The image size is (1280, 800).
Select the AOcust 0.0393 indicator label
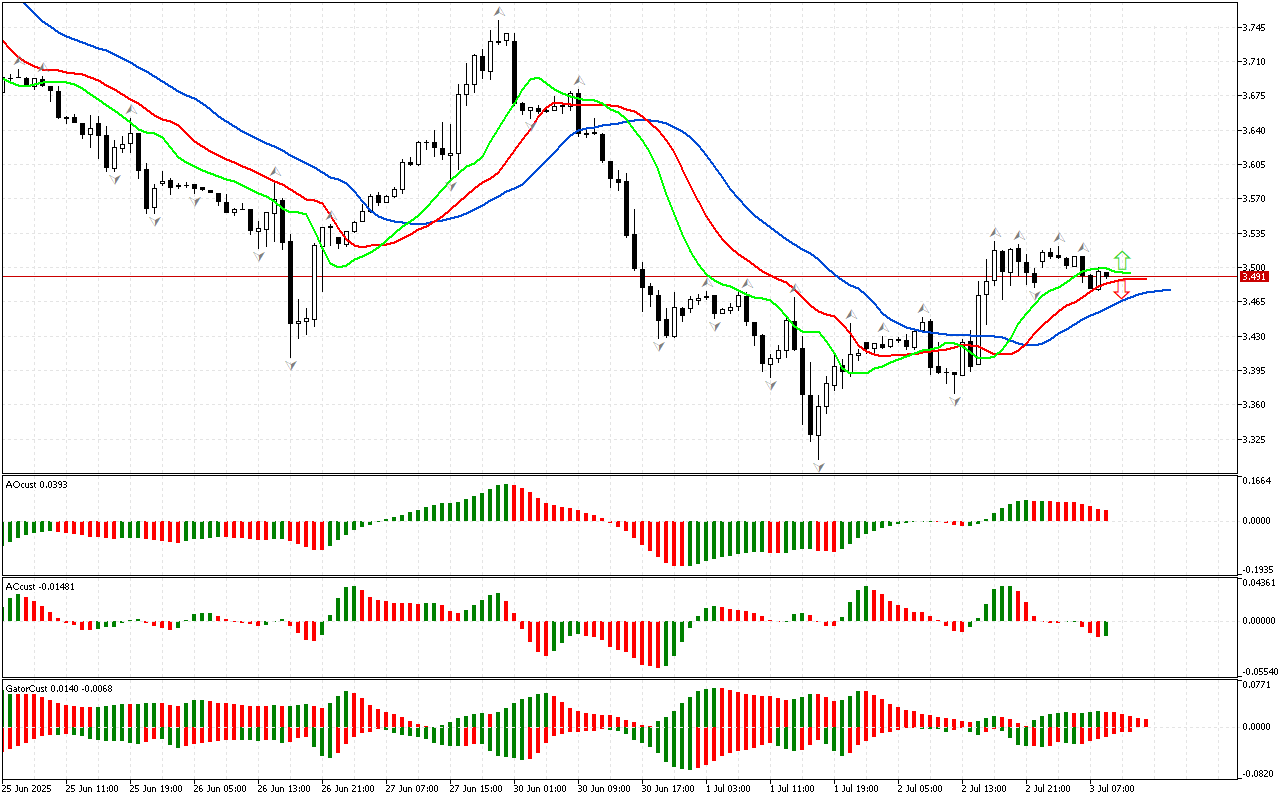click(x=33, y=484)
